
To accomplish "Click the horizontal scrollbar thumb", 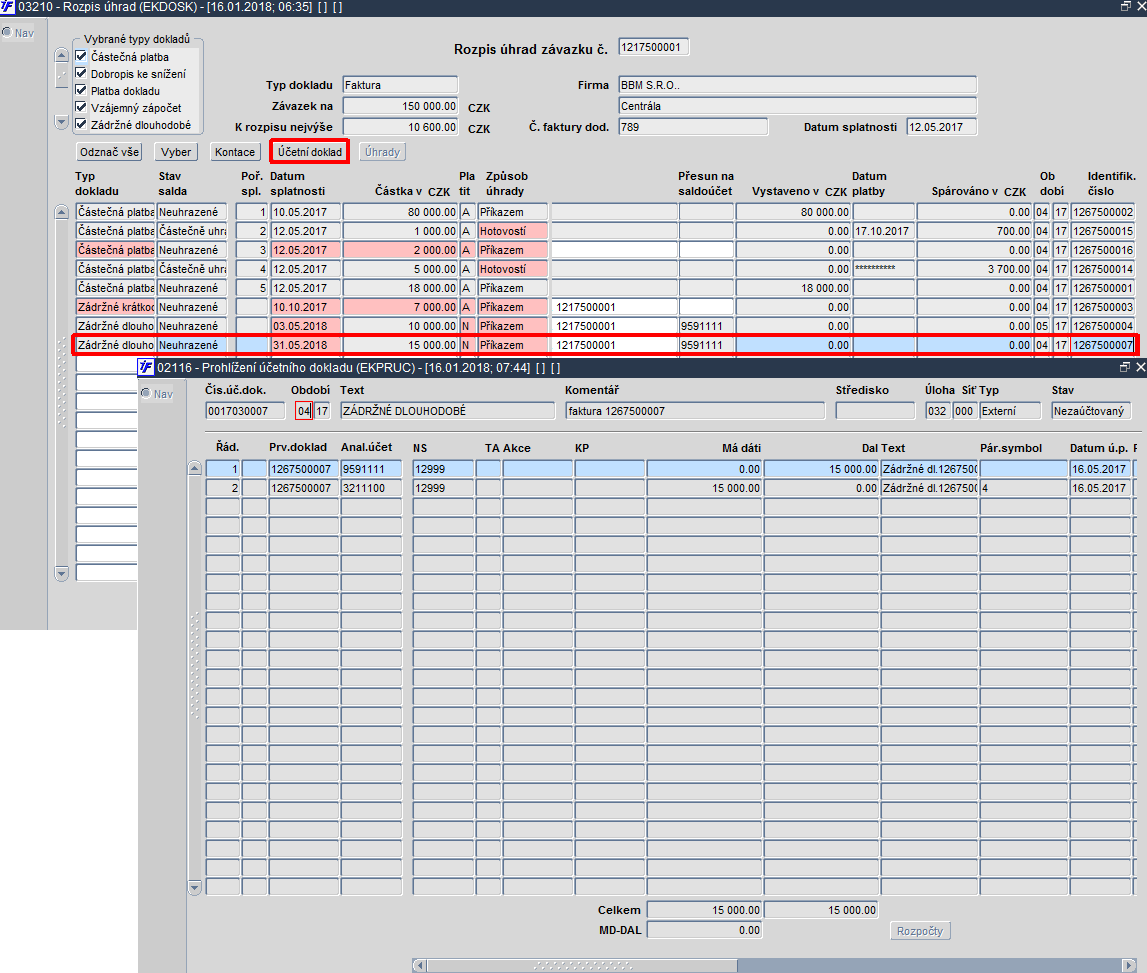I will (582, 966).
